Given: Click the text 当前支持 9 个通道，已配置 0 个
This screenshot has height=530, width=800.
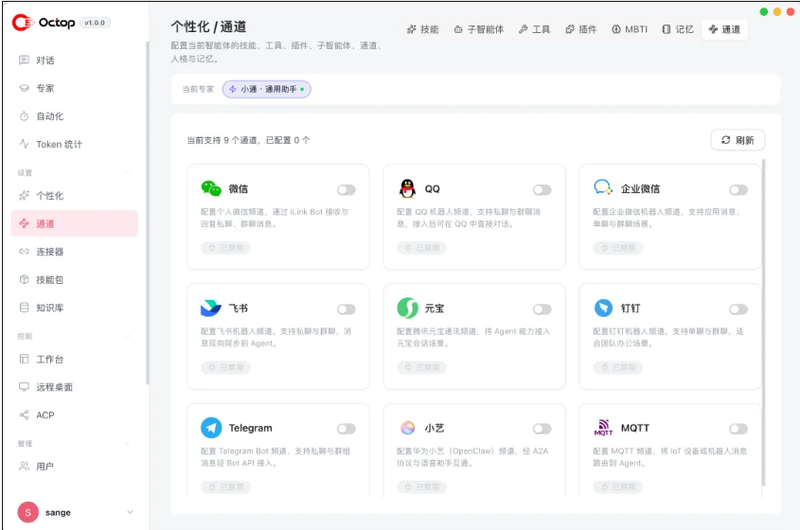Looking at the screenshot, I should [x=248, y=140].
